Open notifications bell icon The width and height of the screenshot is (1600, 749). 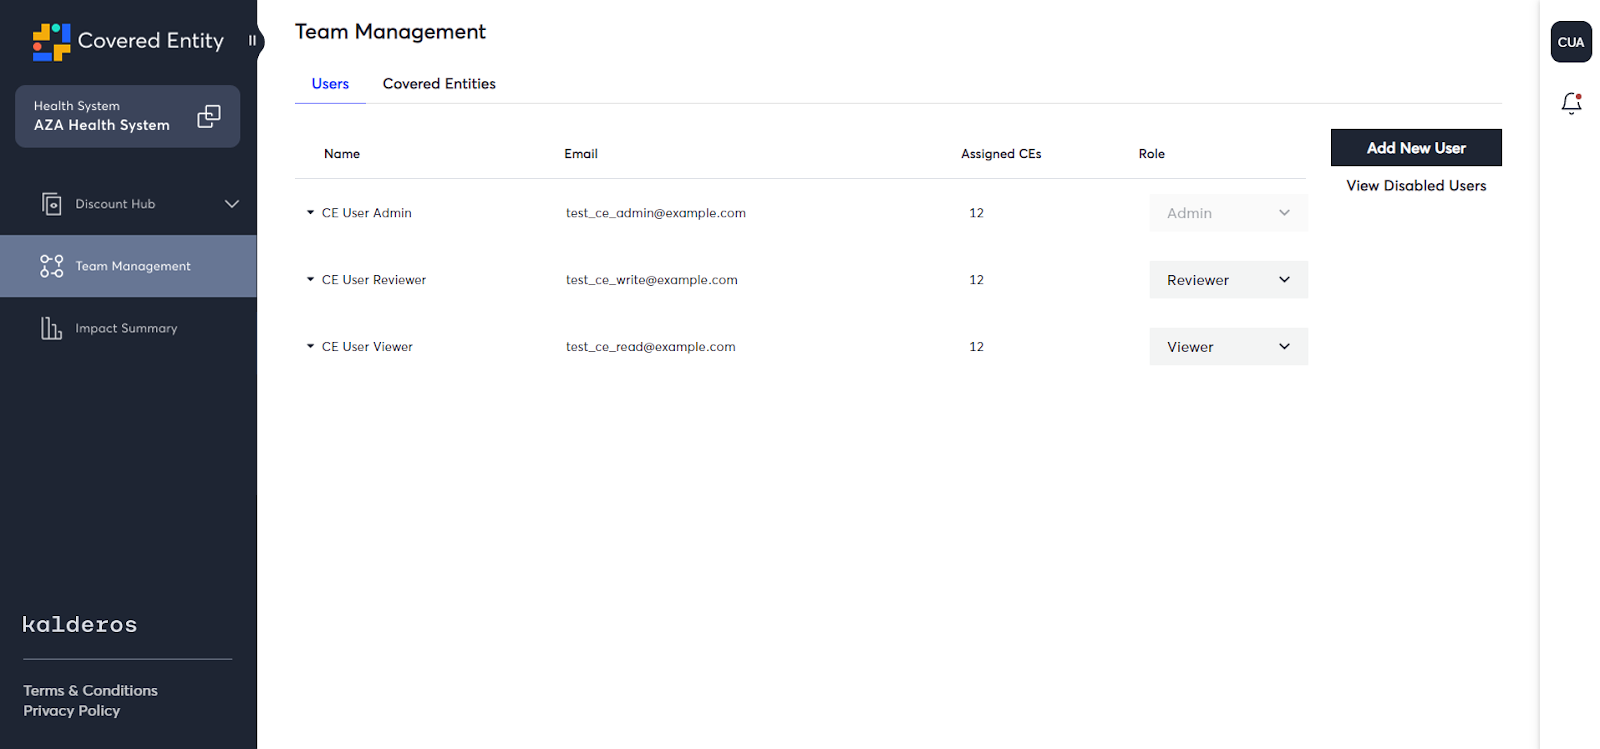click(1571, 103)
